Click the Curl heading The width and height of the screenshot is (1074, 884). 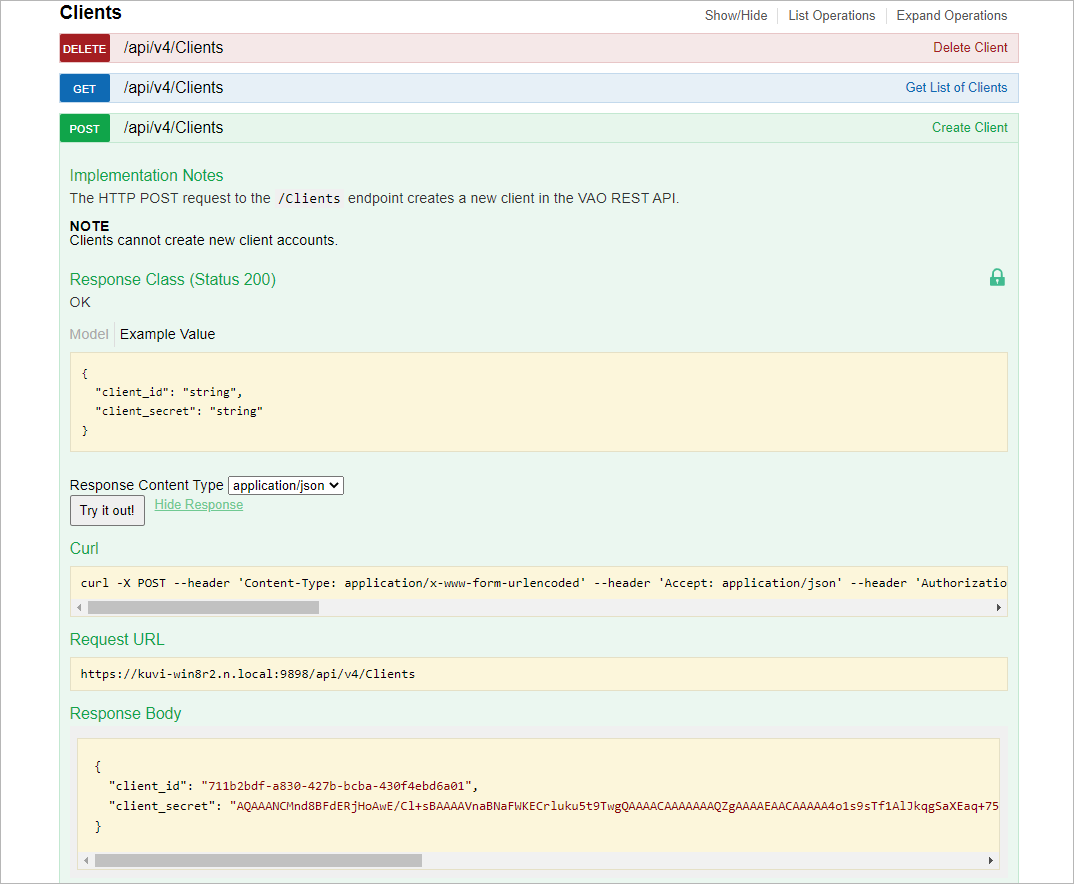point(84,548)
